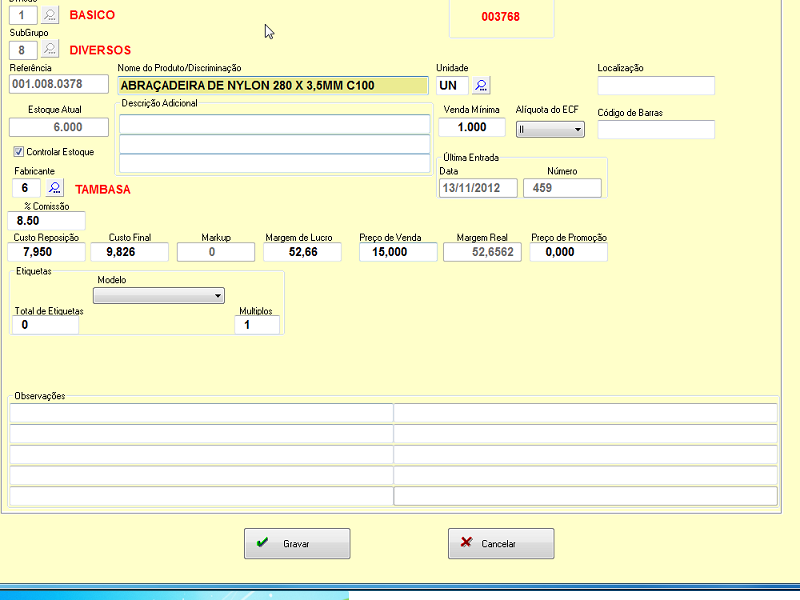This screenshot has height=600, width=800.
Task: Click the Custo Reposição field
Action: click(46, 252)
